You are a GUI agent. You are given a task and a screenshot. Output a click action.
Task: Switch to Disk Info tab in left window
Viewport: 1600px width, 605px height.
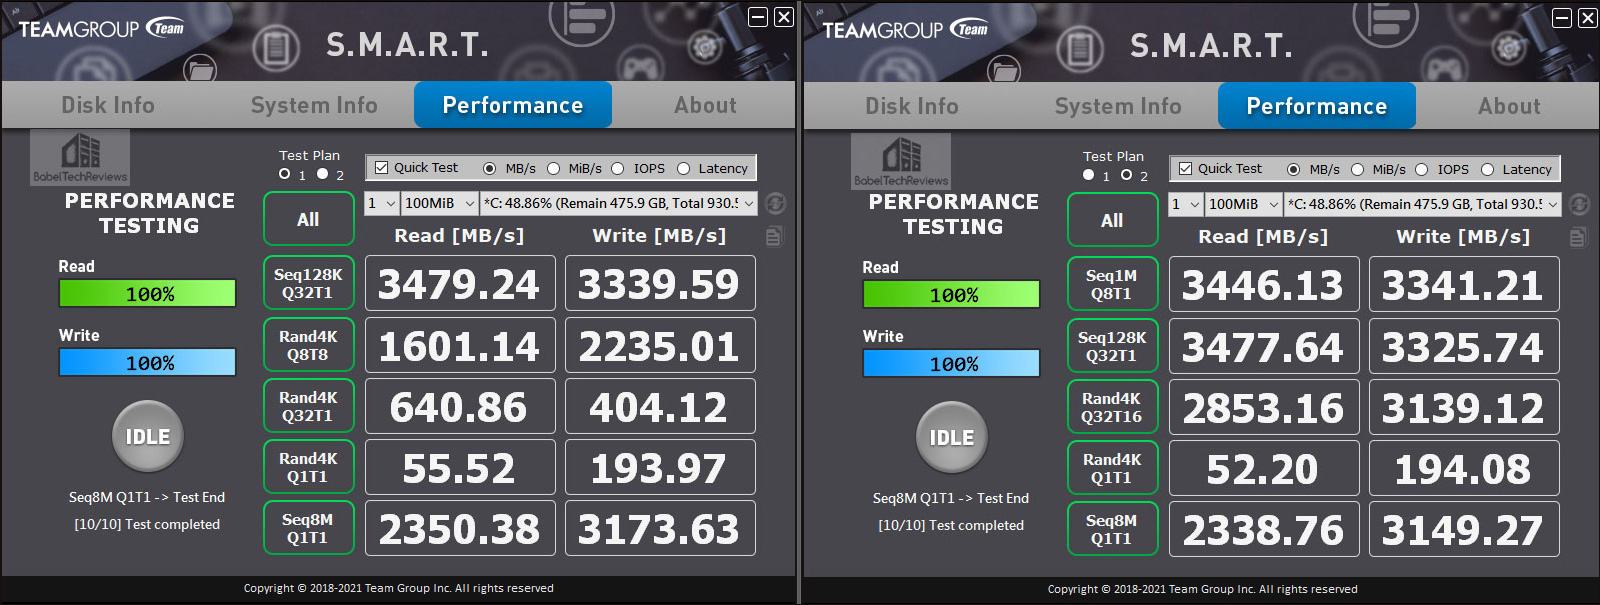[108, 105]
